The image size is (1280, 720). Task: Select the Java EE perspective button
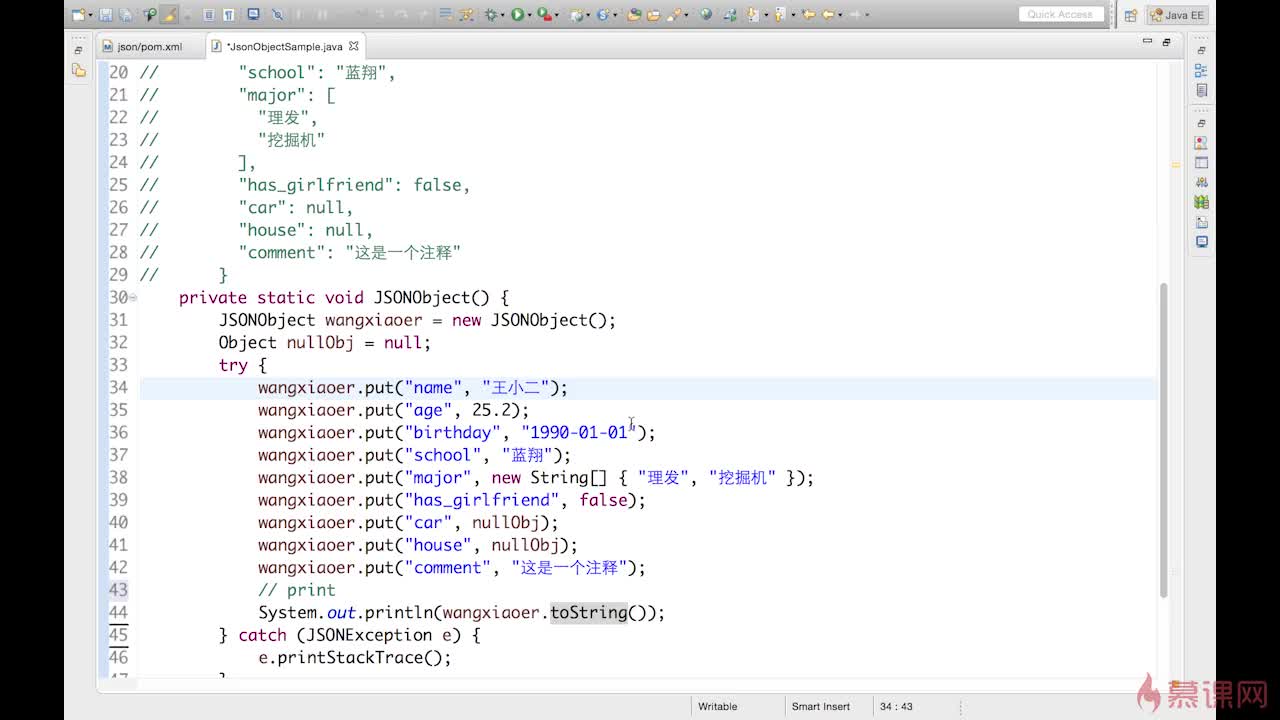(x=1178, y=15)
